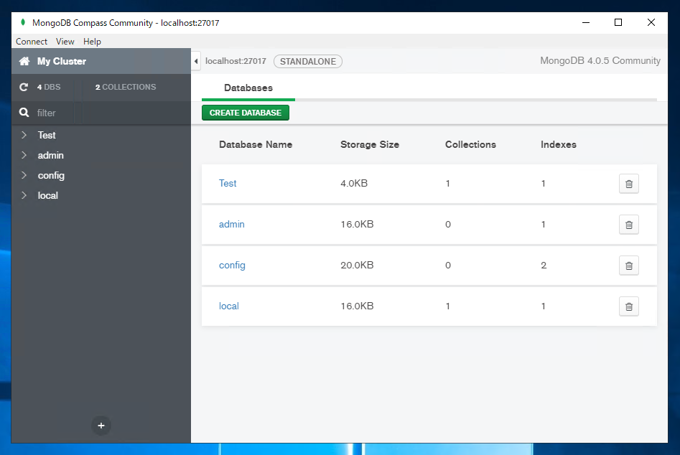Click the magnifier search icon in sidebar
680x455 pixels.
[x=24, y=113]
